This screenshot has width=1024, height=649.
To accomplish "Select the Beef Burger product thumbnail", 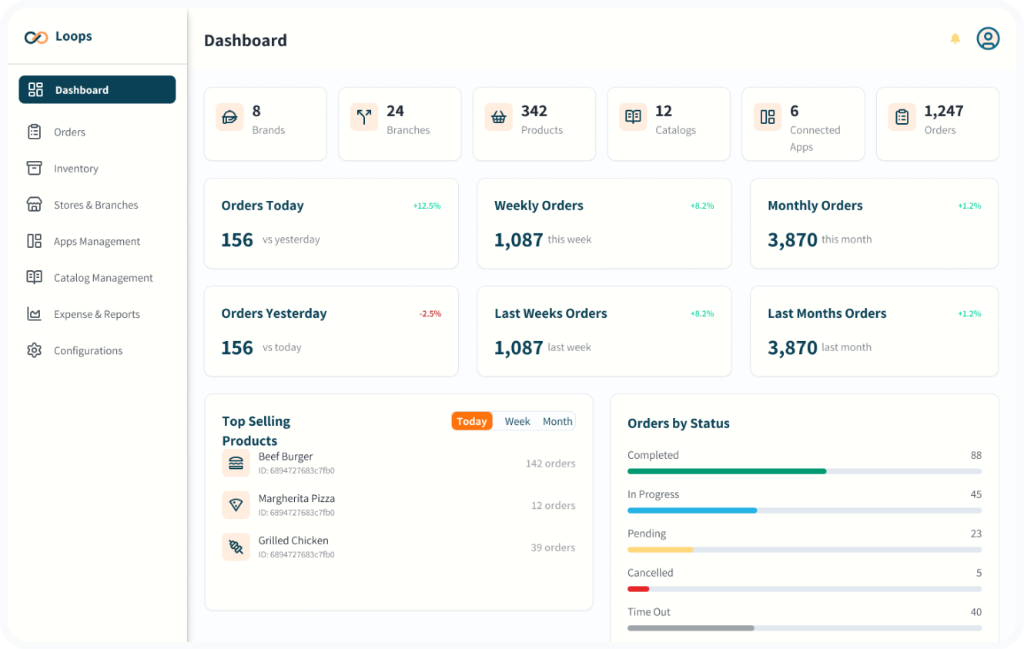I will (x=236, y=463).
